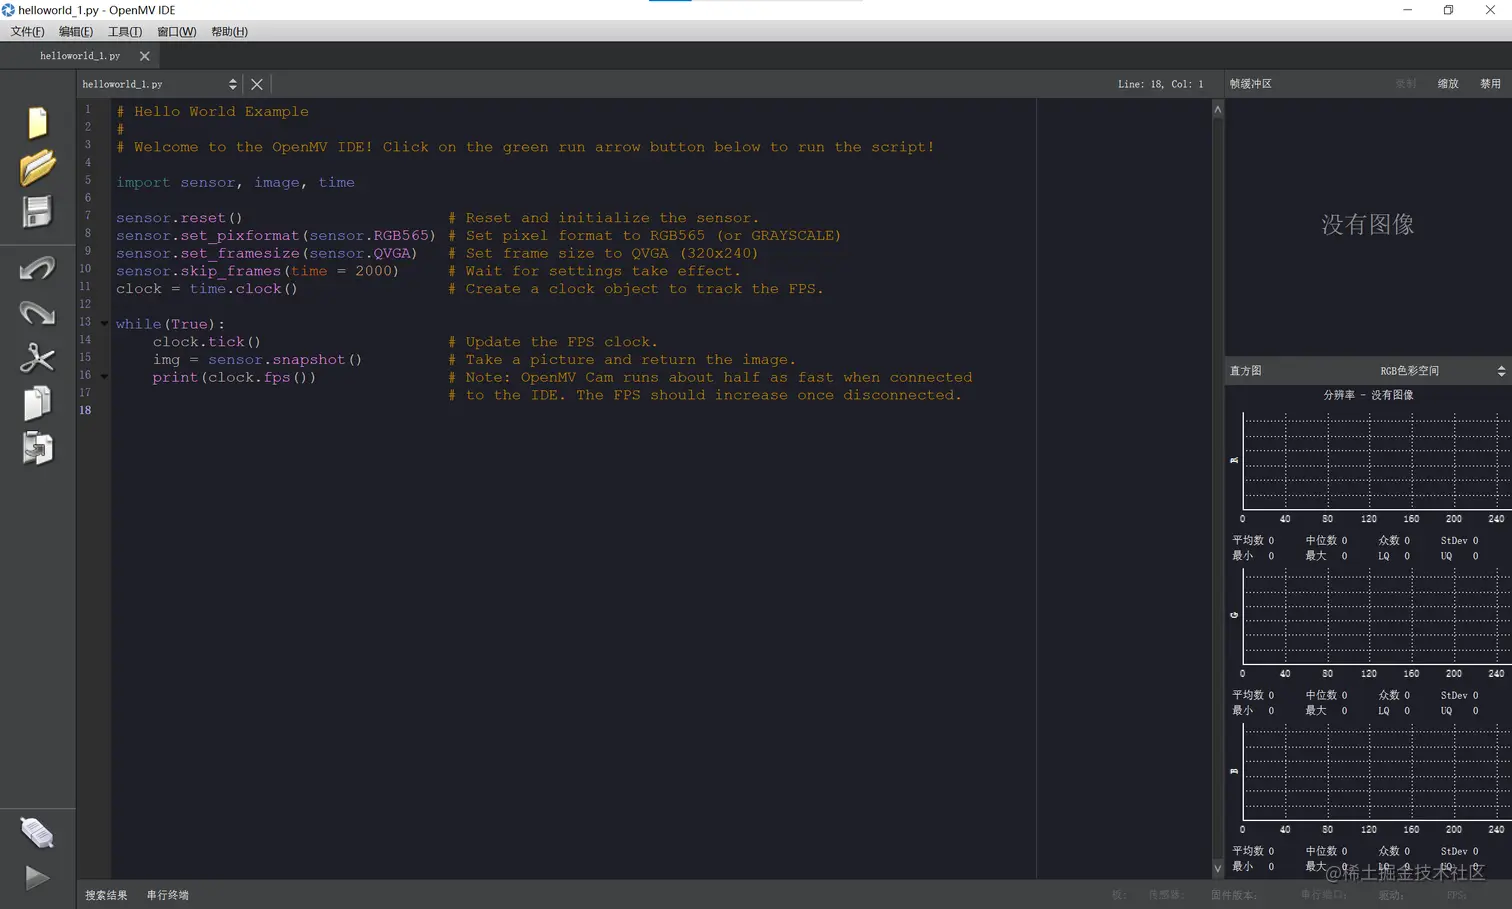The image size is (1512, 909).
Task: Open the helloworld_1.py document selector dropdown
Action: pos(159,84)
